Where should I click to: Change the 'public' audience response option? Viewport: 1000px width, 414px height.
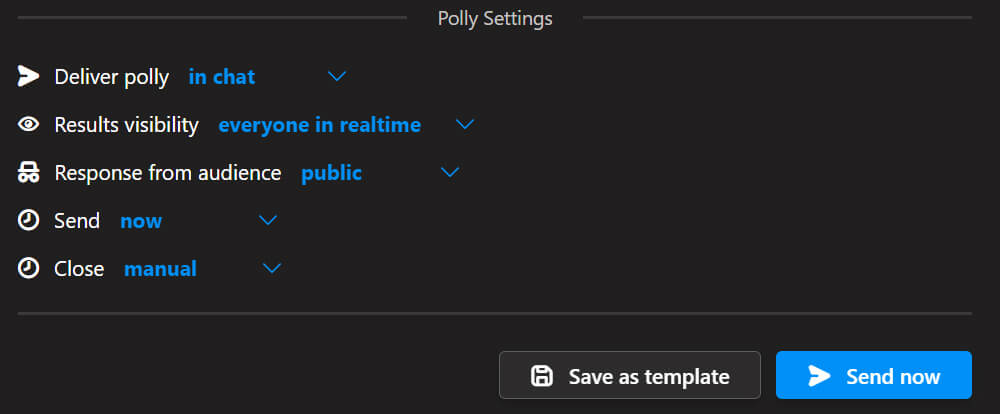tap(331, 173)
